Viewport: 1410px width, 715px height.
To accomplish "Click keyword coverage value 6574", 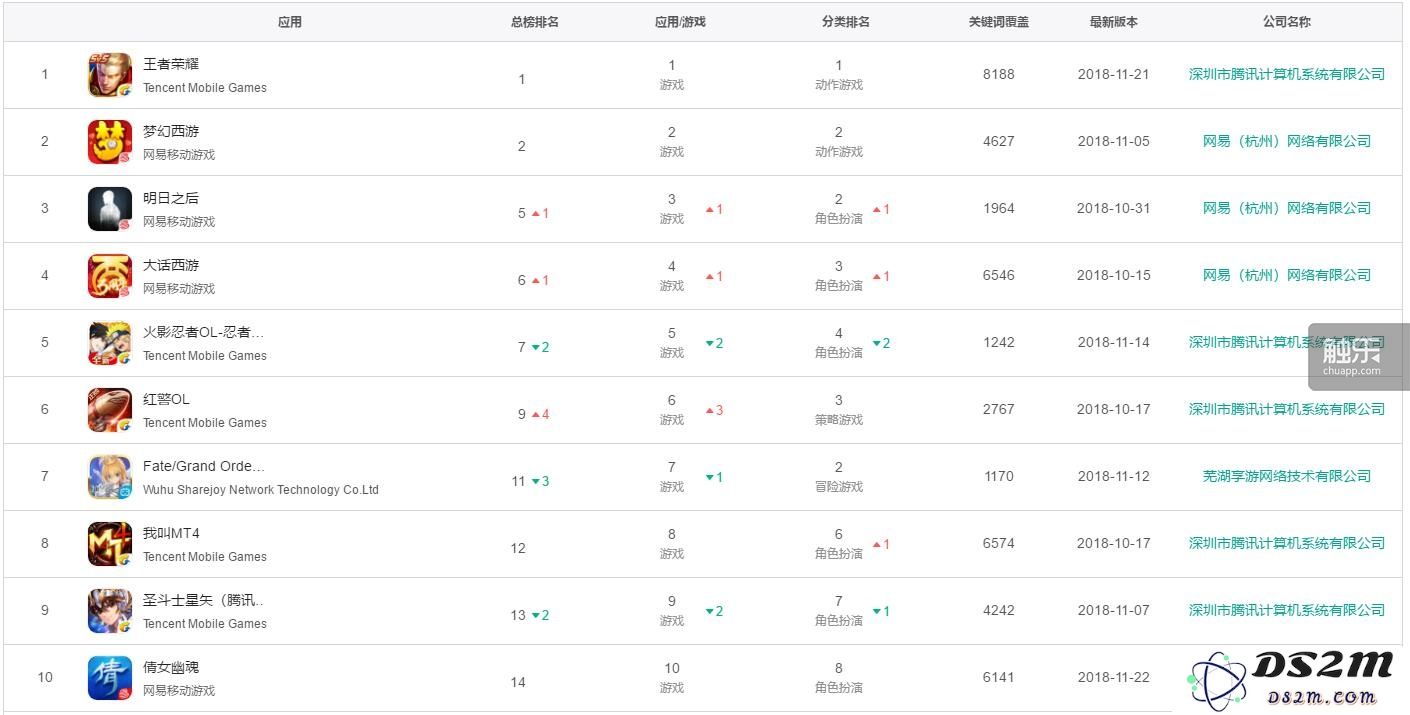I will 998,543.
